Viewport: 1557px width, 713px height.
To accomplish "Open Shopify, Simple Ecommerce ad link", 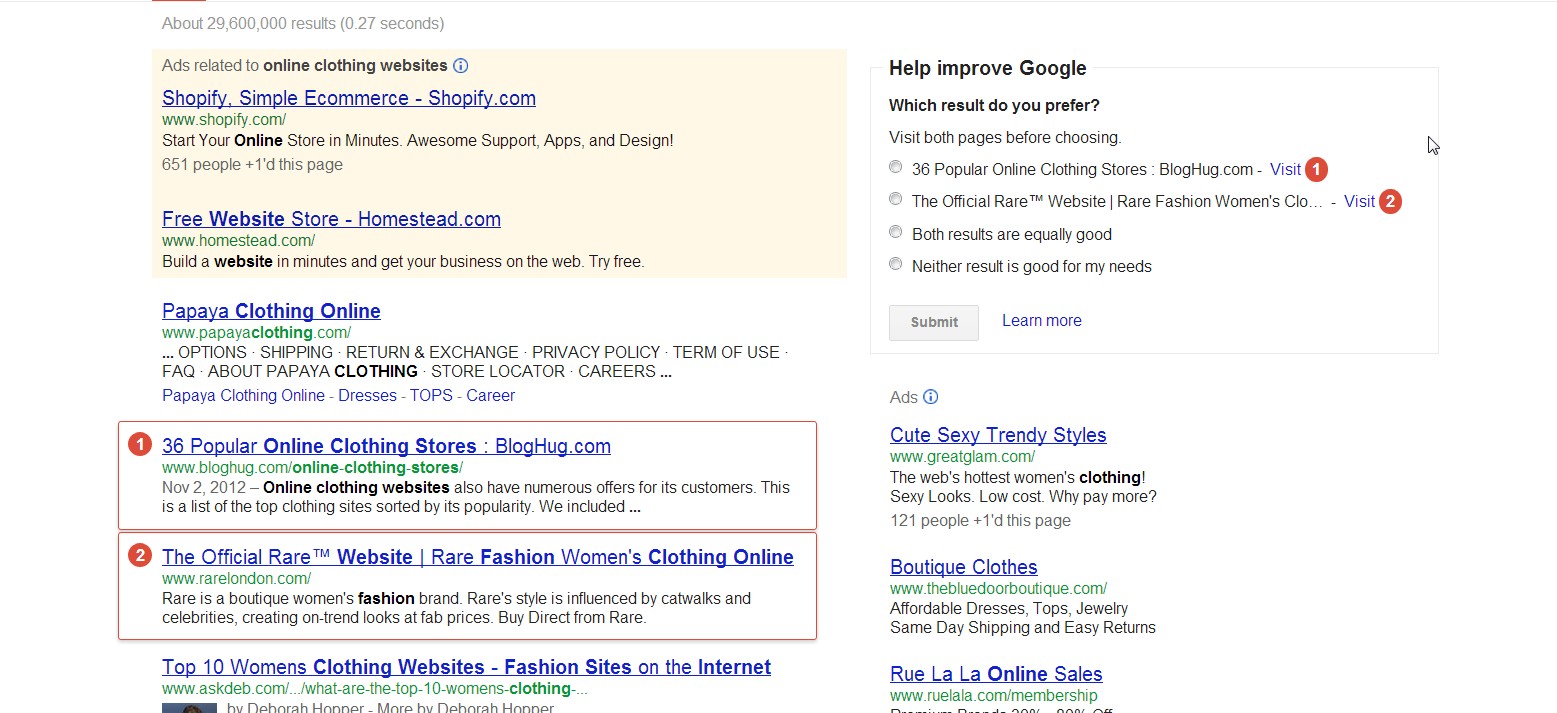I will coord(349,98).
